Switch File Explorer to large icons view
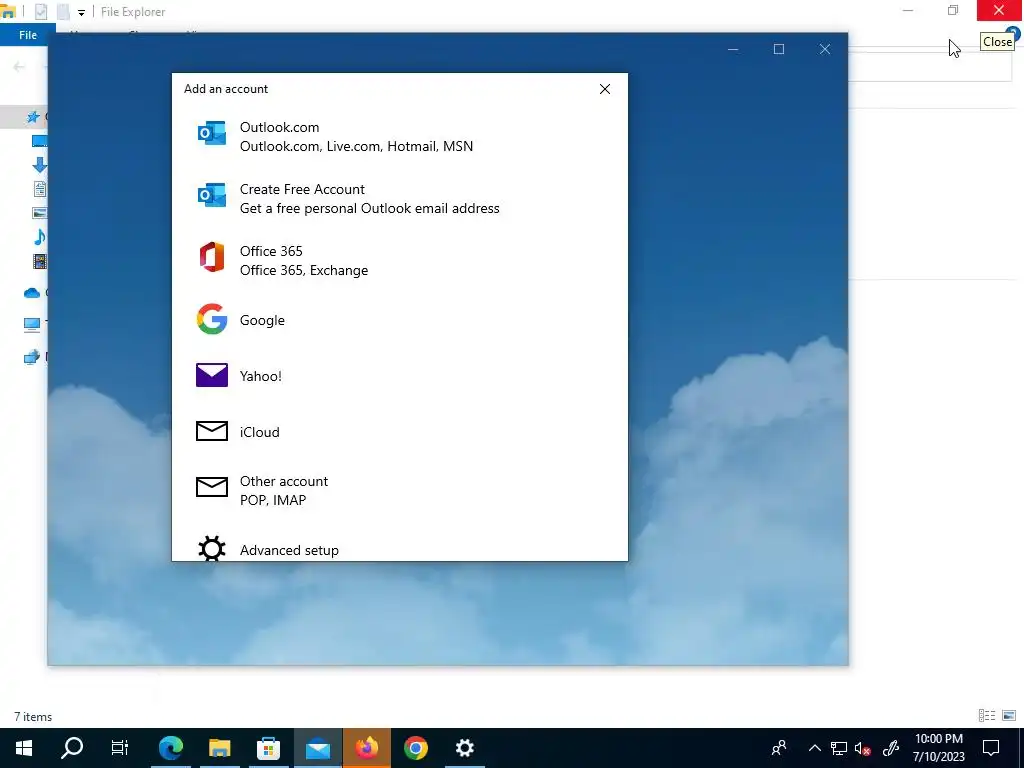Viewport: 1024px width, 768px height. 1009,716
